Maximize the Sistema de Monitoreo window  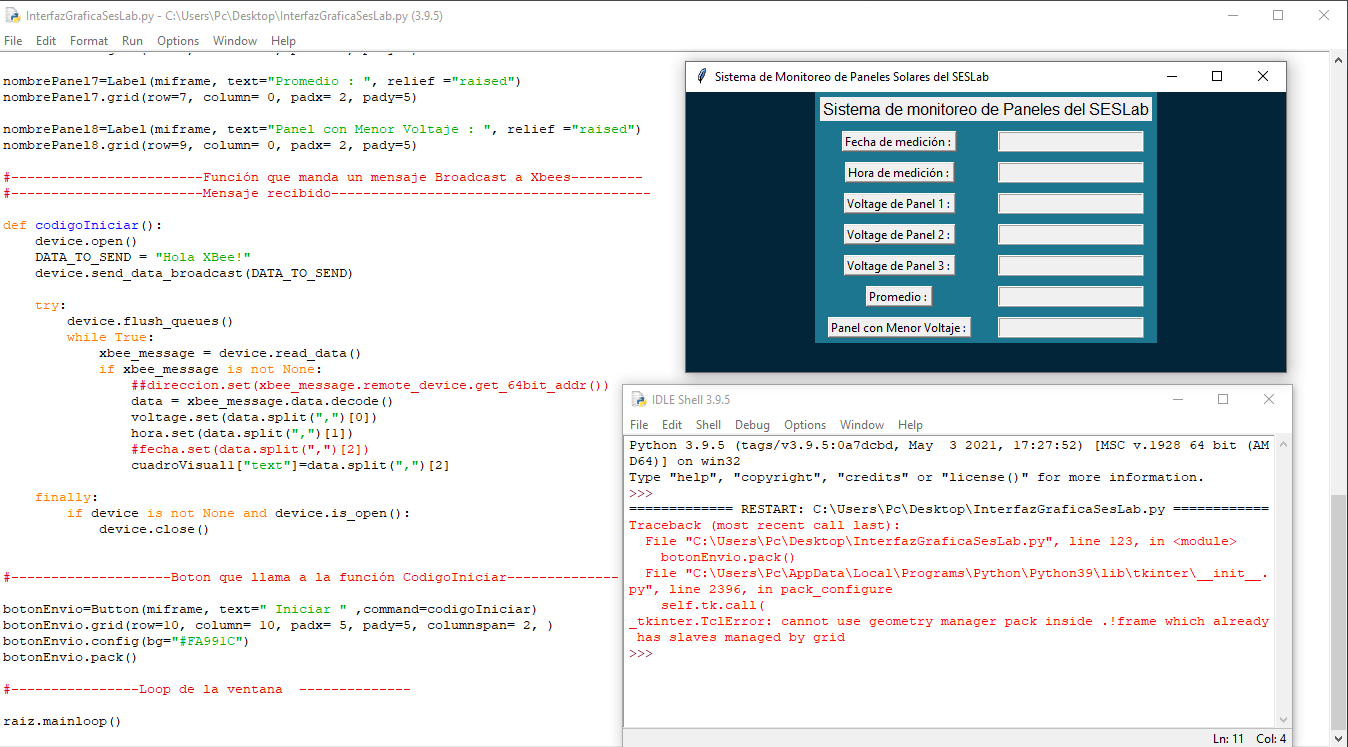[x=1217, y=77]
